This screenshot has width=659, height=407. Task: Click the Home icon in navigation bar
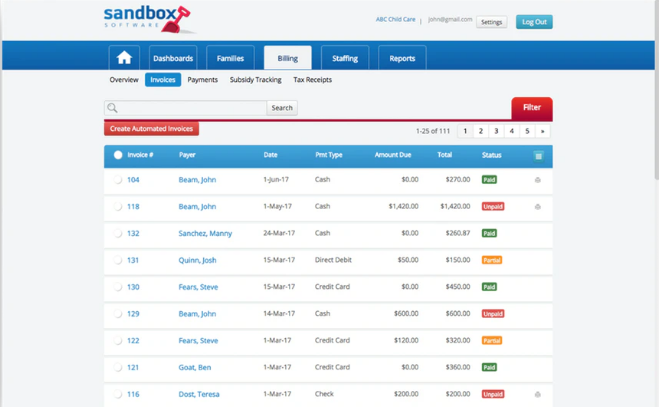(124, 58)
